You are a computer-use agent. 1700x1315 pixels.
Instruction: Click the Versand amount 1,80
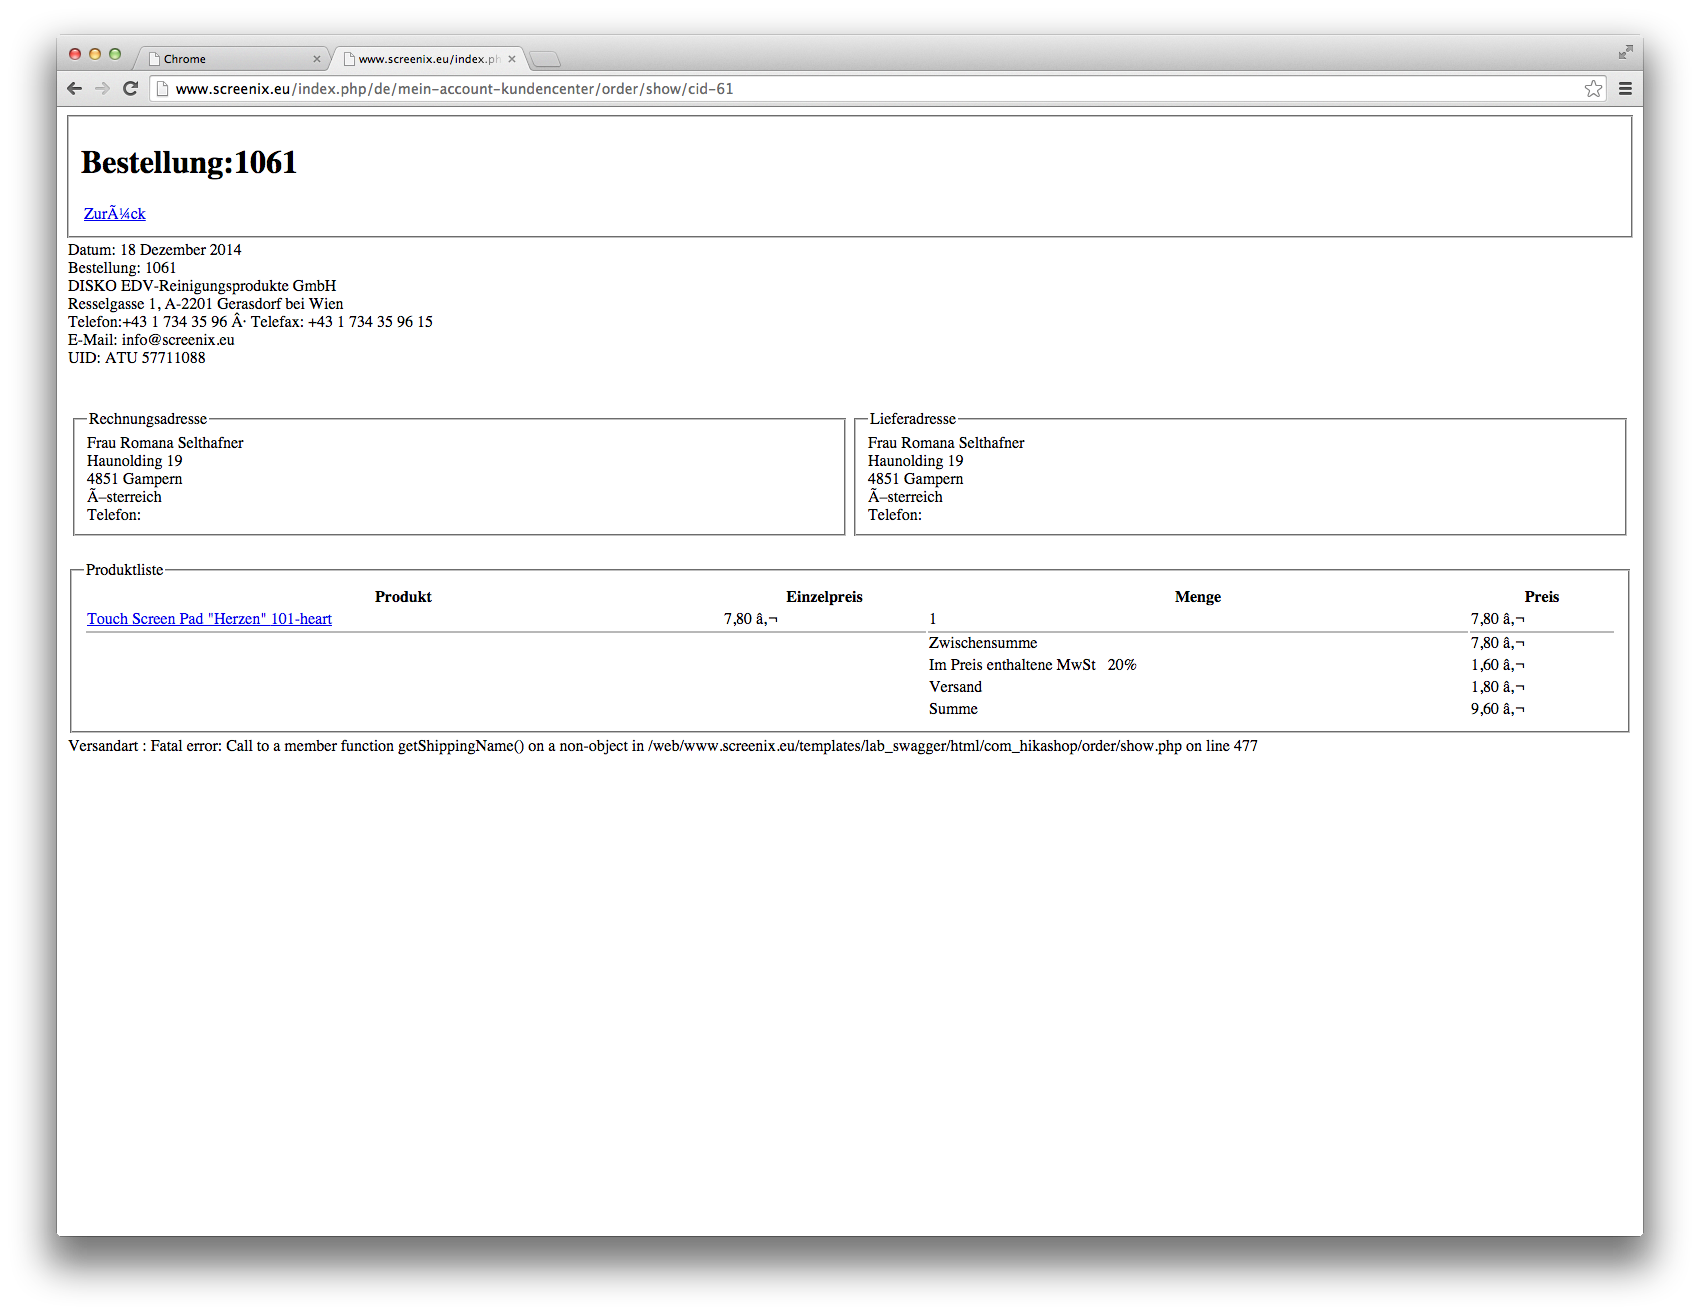[1498, 687]
